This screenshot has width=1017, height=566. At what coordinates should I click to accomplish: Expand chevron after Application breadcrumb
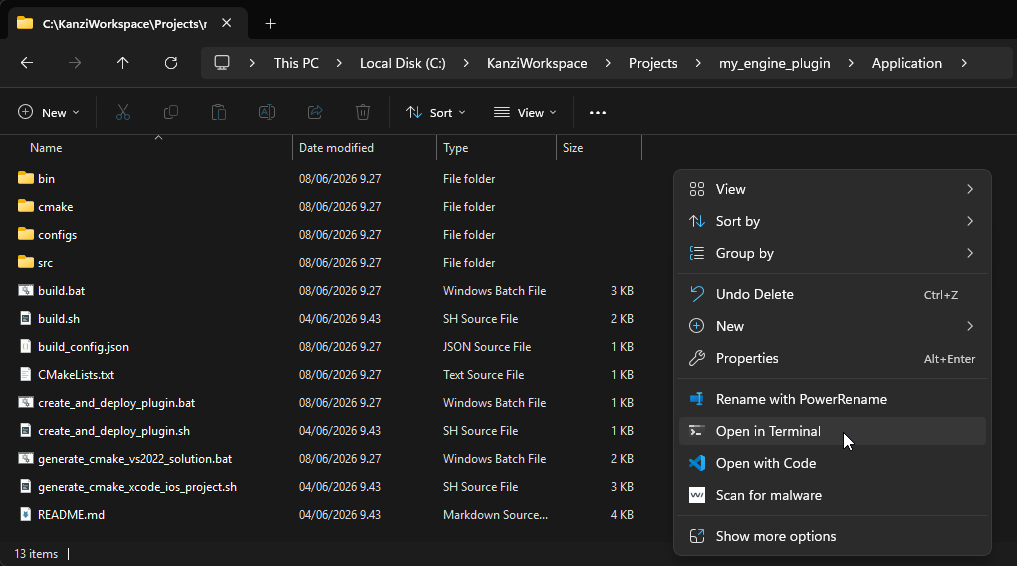(964, 63)
